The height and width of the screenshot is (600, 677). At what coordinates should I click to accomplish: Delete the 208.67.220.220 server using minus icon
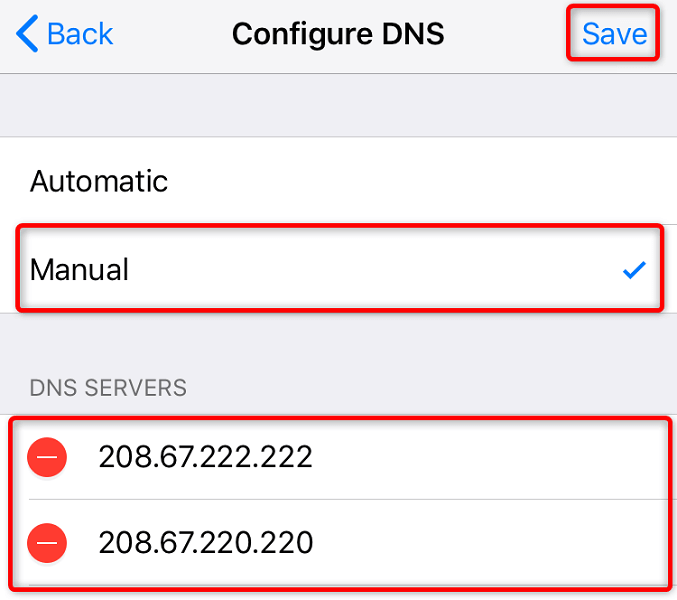coord(48,543)
